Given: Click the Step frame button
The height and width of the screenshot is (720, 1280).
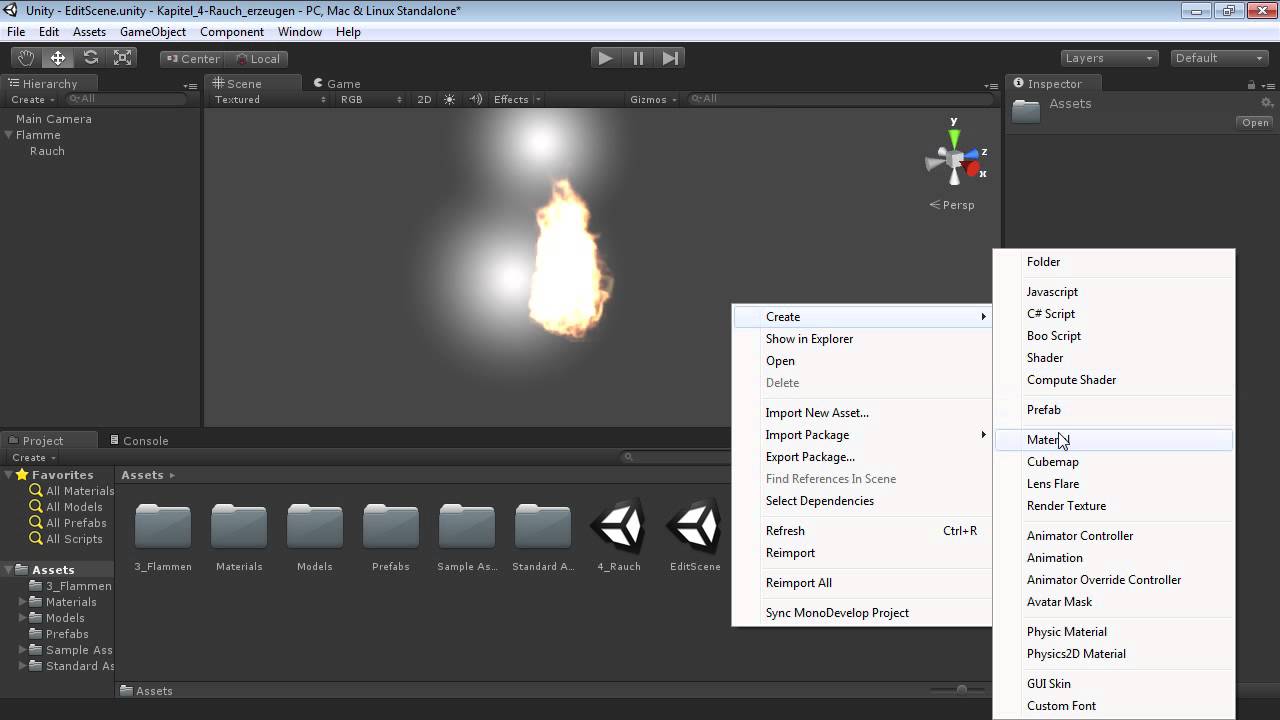Looking at the screenshot, I should pyautogui.click(x=671, y=58).
